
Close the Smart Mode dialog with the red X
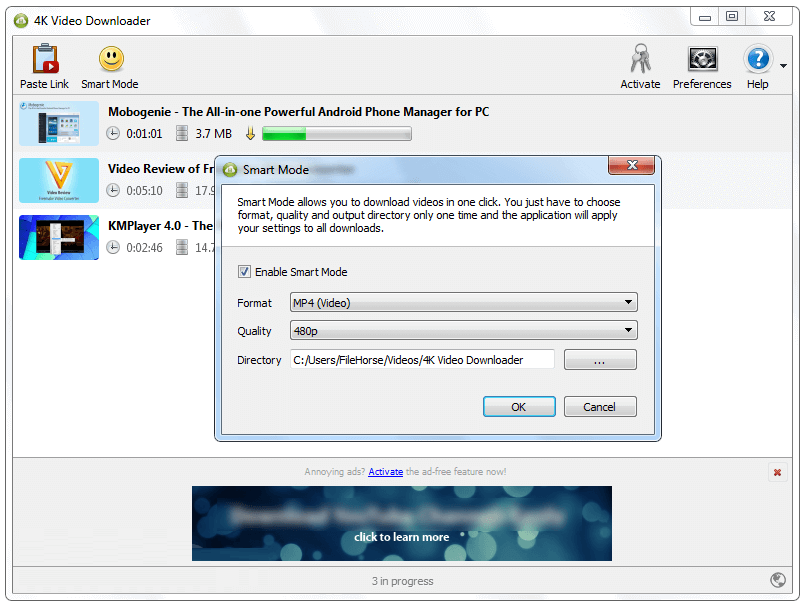631,165
